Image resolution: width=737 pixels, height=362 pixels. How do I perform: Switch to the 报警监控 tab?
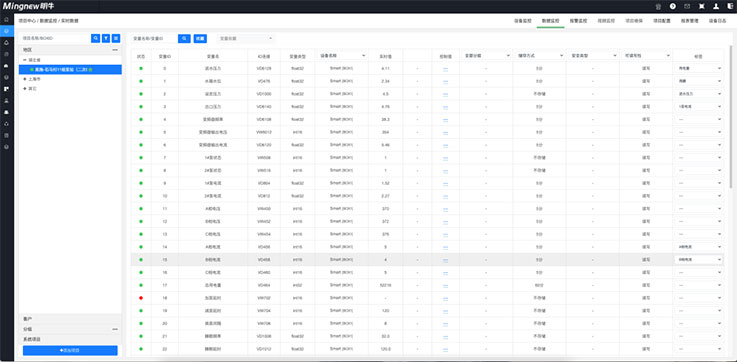pos(578,21)
